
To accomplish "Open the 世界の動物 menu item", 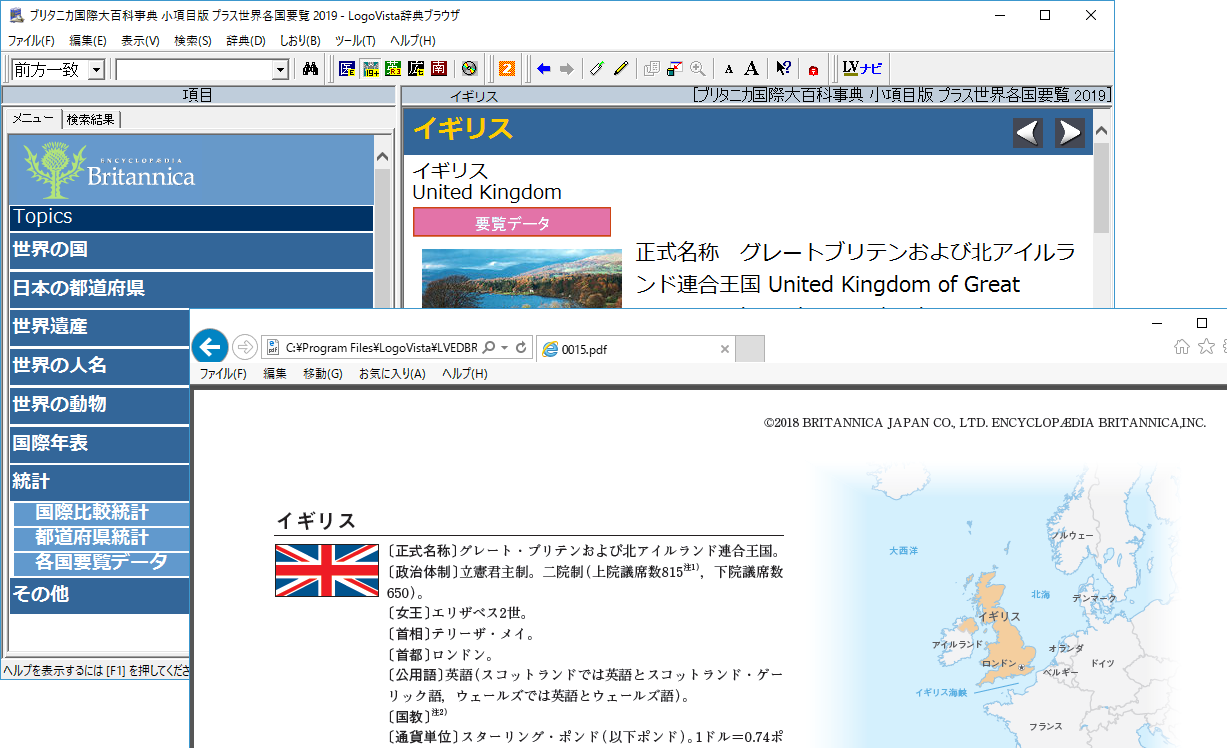I will tap(100, 405).
